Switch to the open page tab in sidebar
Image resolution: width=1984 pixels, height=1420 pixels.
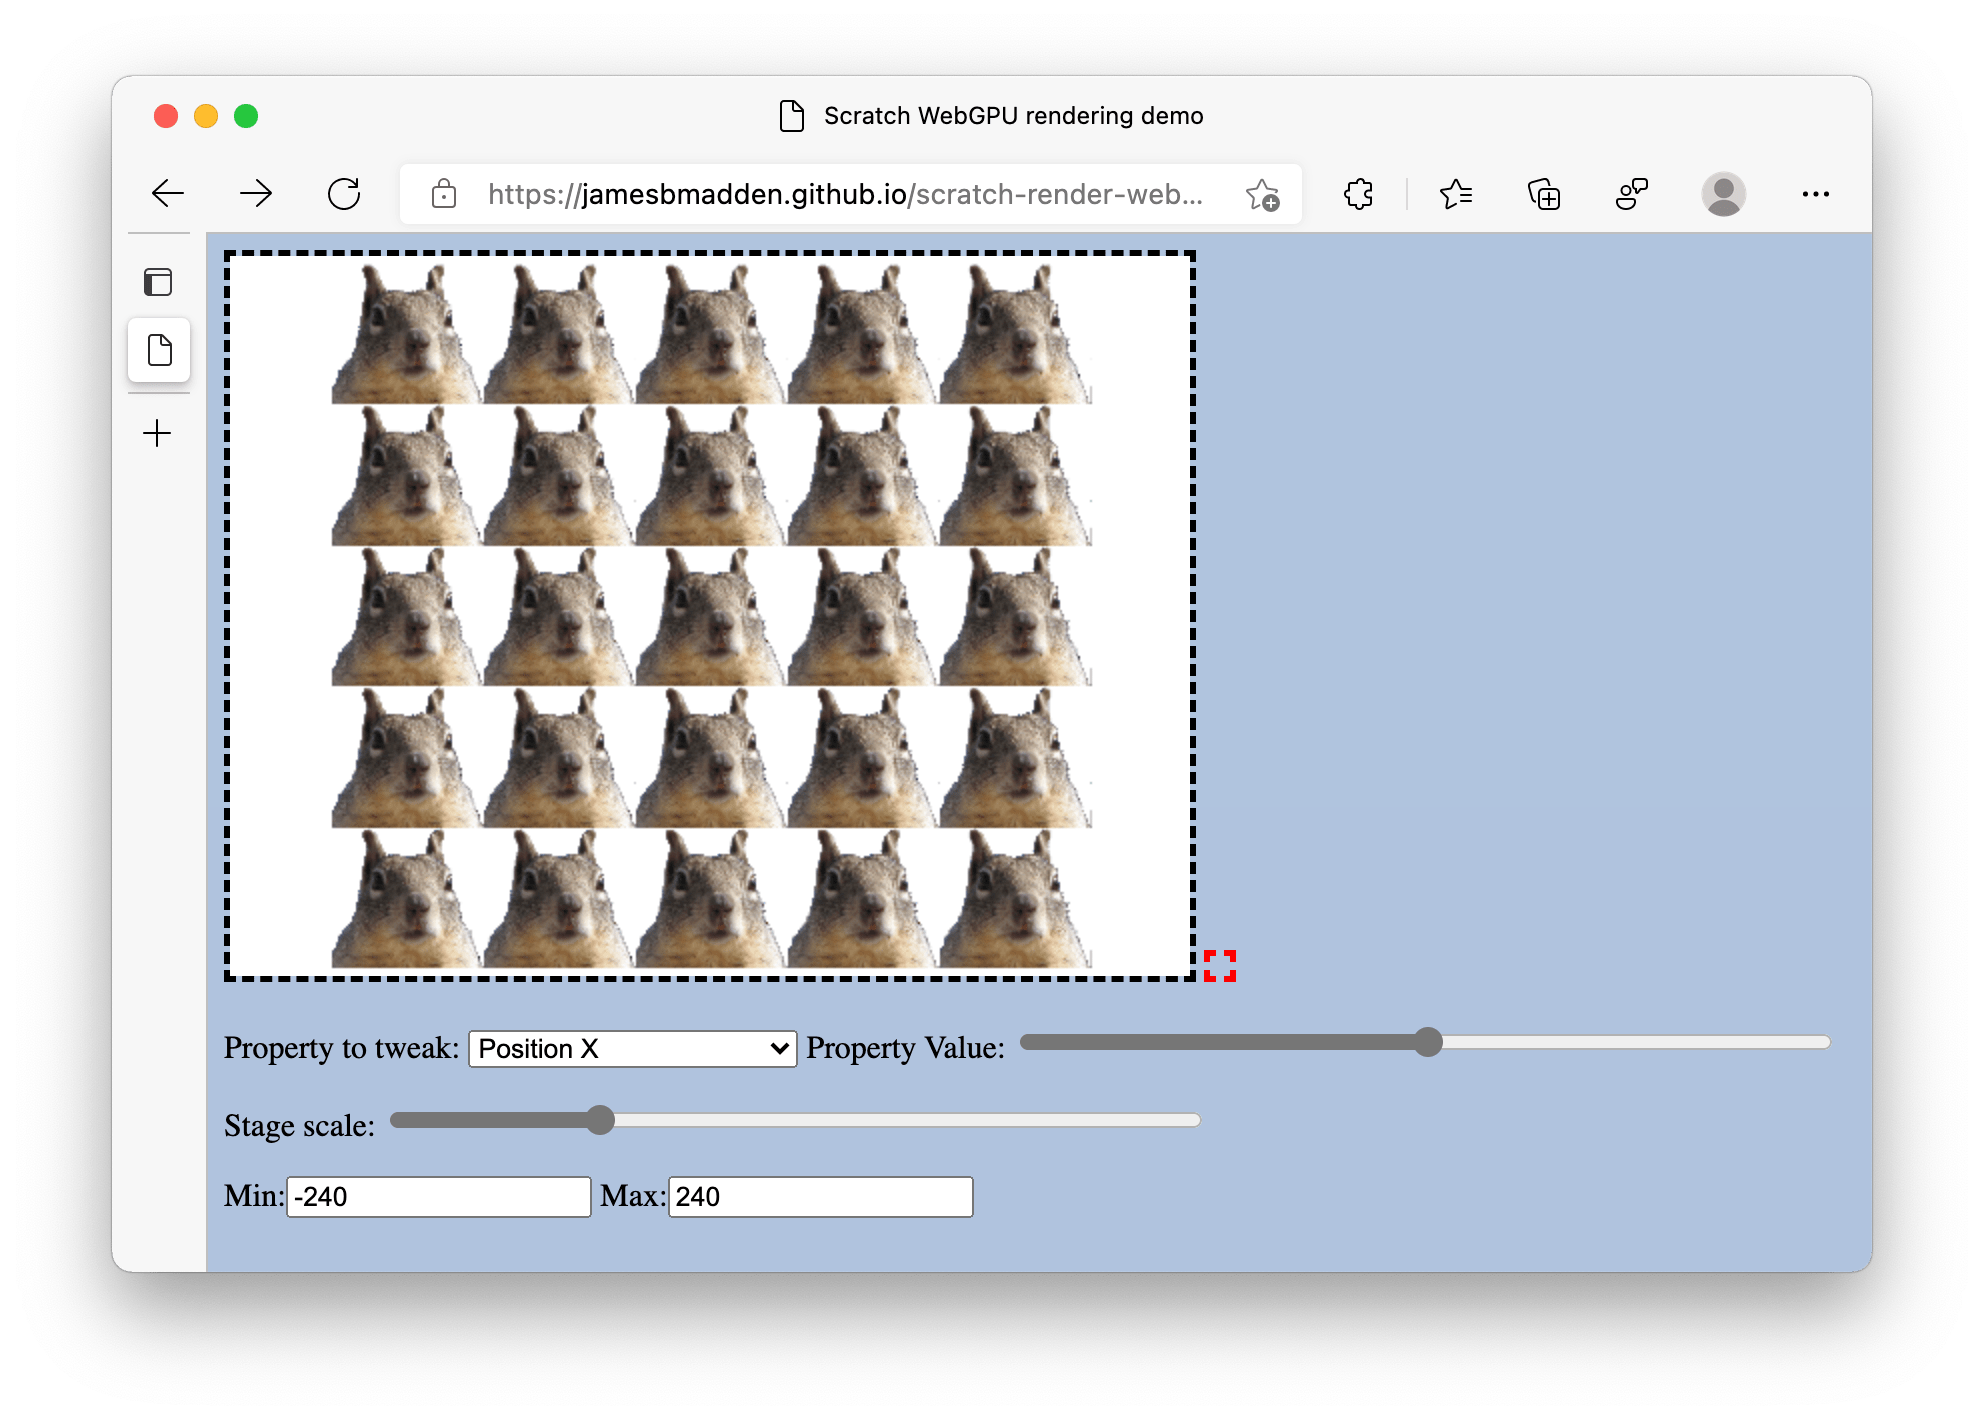pyautogui.click(x=158, y=350)
